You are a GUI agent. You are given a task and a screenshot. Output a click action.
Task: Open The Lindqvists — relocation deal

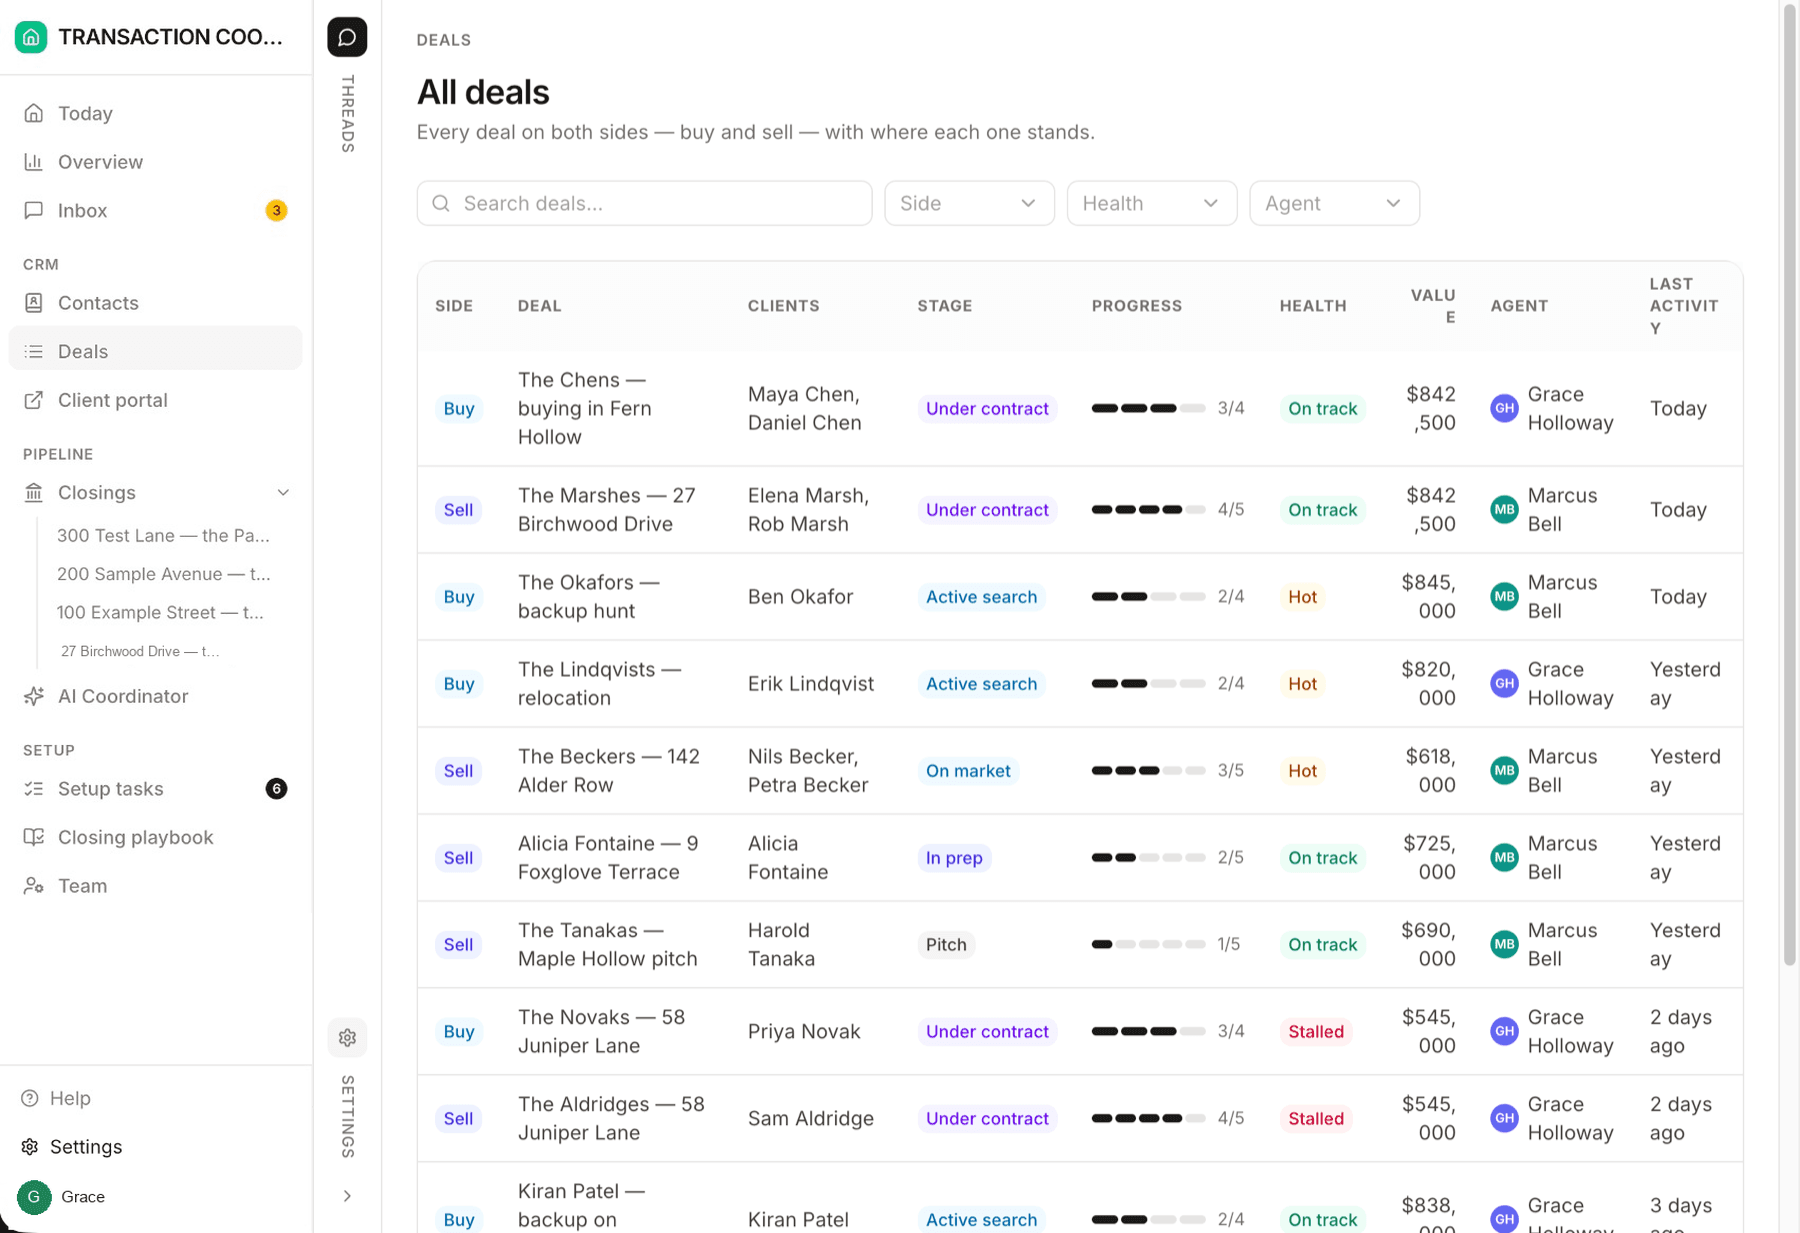point(599,684)
